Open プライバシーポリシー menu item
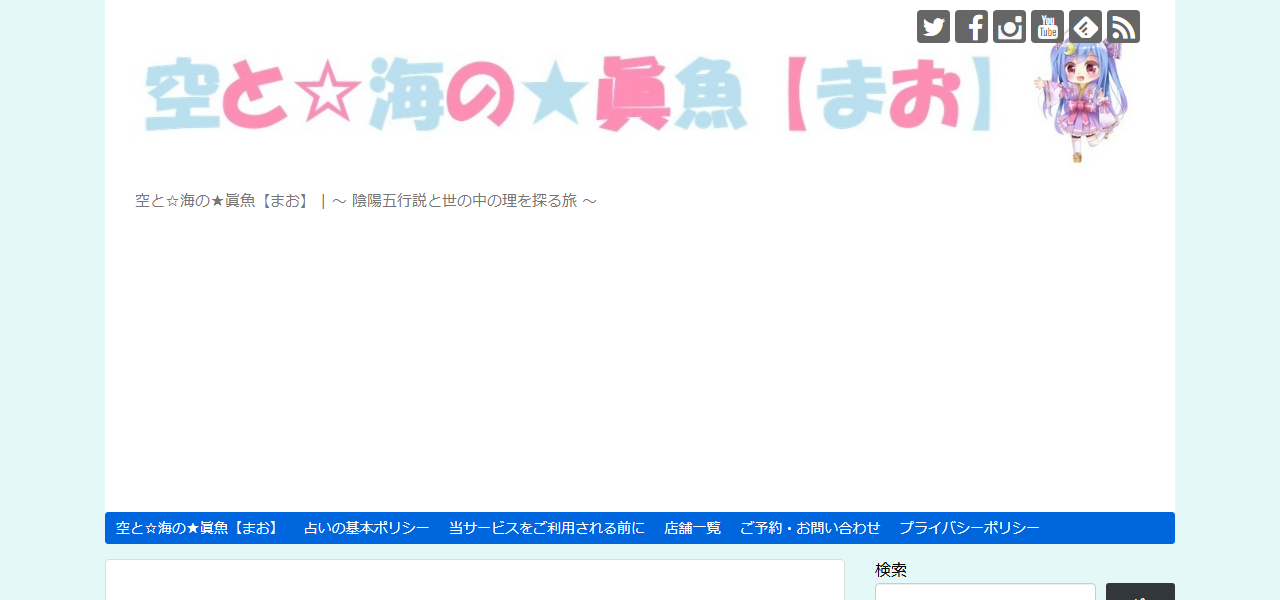Screen dimensions: 1280x600 pyautogui.click(x=969, y=528)
